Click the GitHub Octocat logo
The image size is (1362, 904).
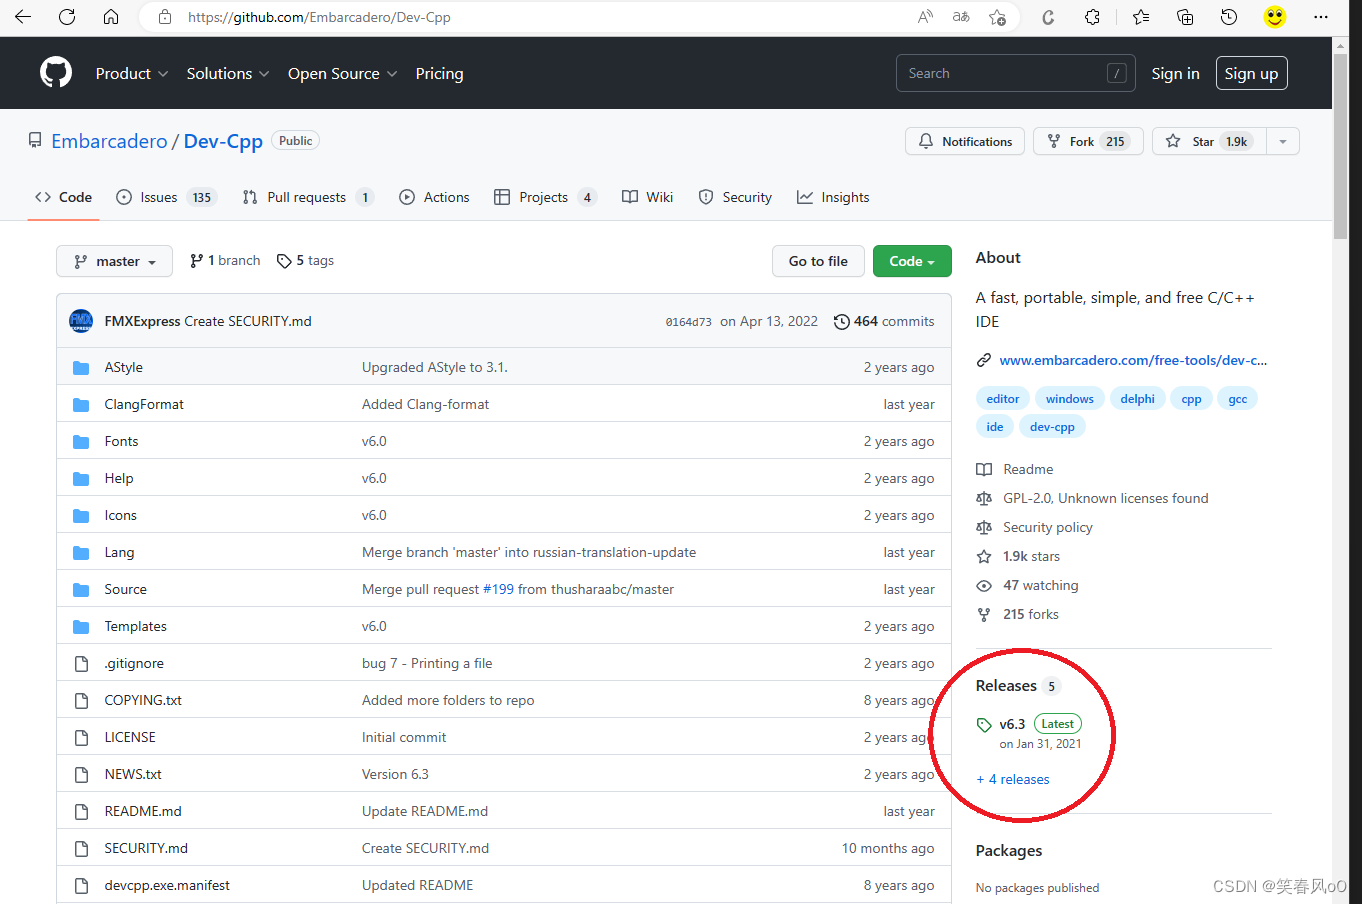[56, 73]
